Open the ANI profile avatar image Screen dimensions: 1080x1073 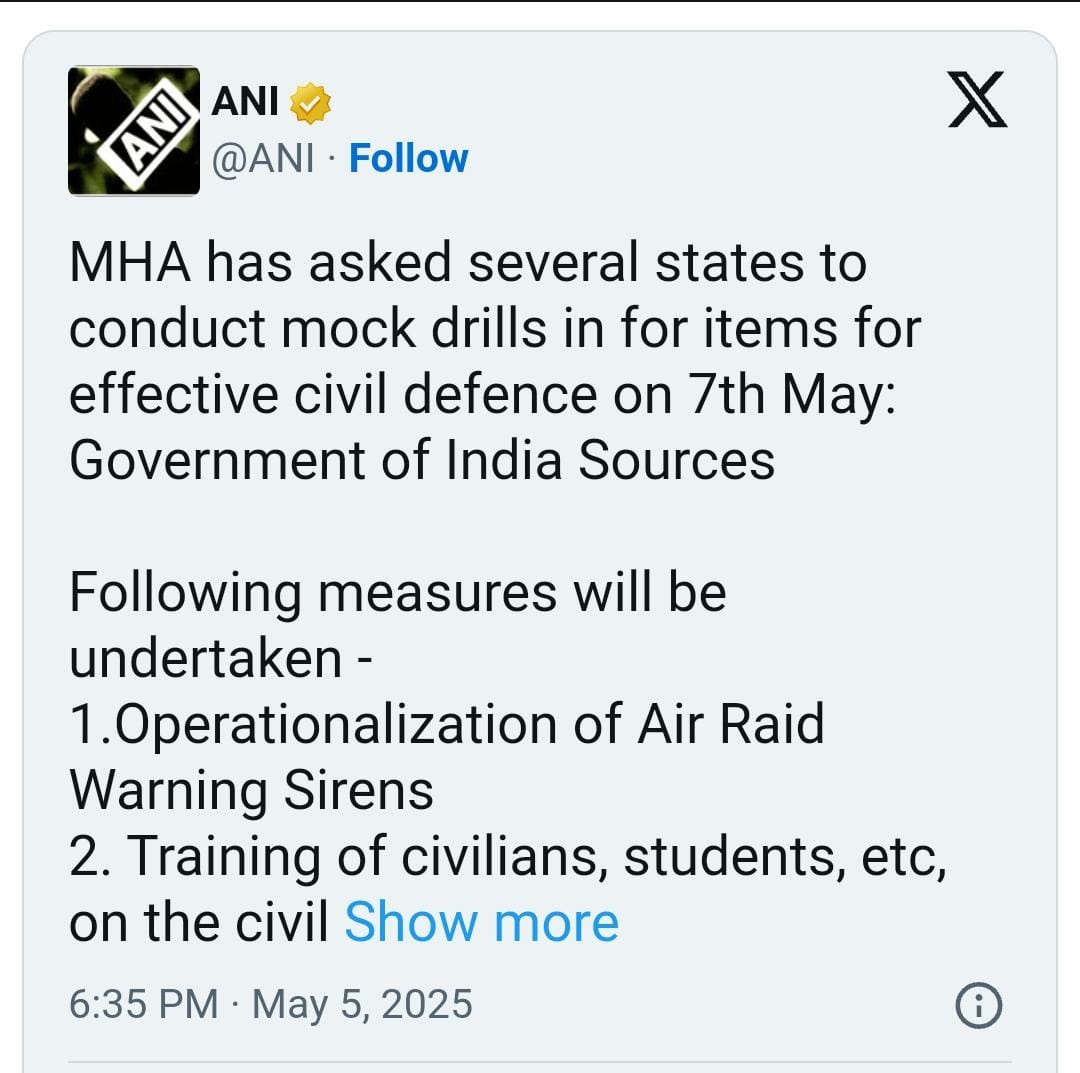pyautogui.click(x=134, y=131)
